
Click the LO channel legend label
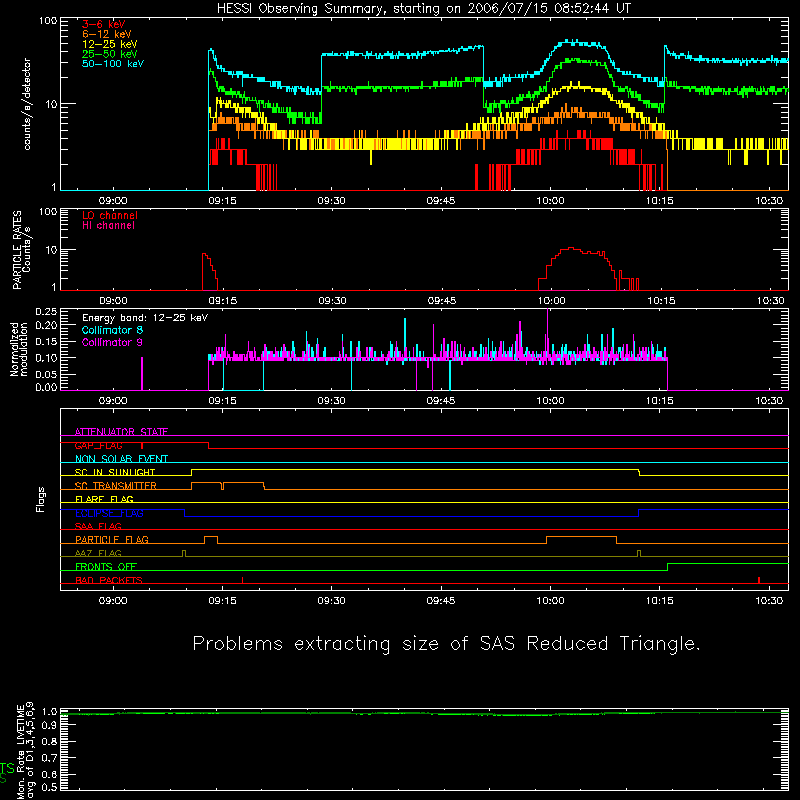pos(110,215)
